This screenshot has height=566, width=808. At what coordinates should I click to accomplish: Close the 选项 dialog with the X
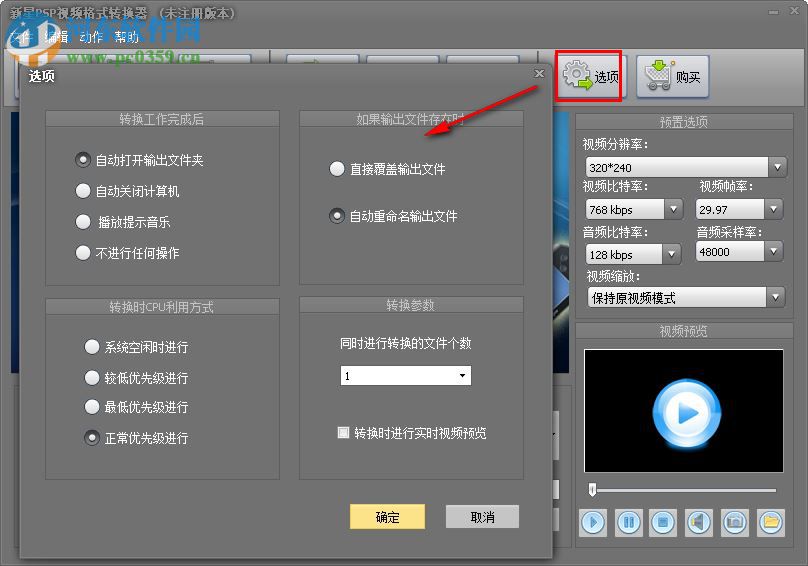(x=539, y=74)
